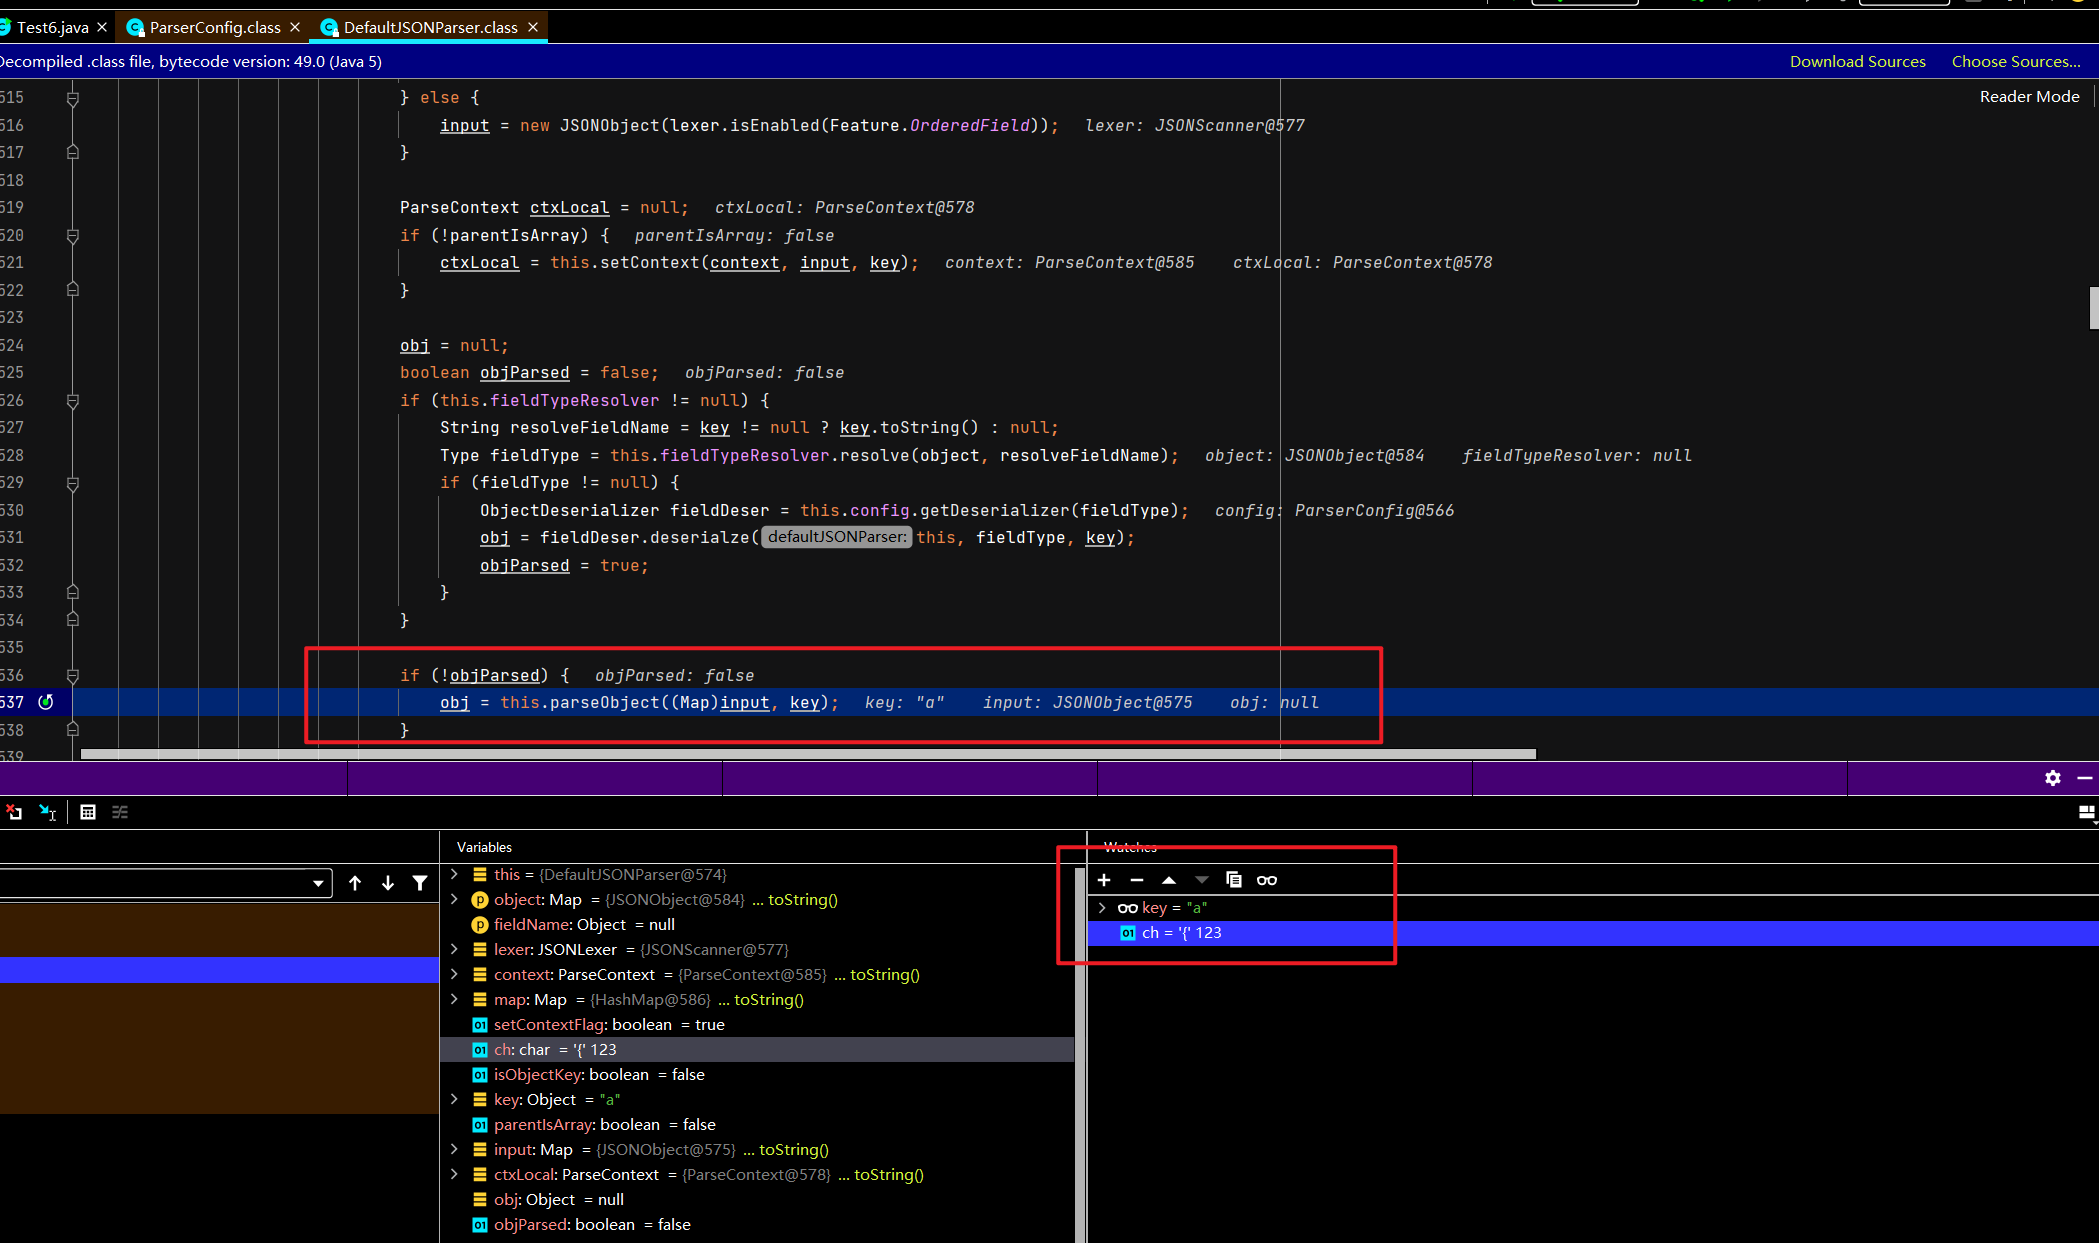Click the Download Sources link
The width and height of the screenshot is (2099, 1243).
point(1857,61)
